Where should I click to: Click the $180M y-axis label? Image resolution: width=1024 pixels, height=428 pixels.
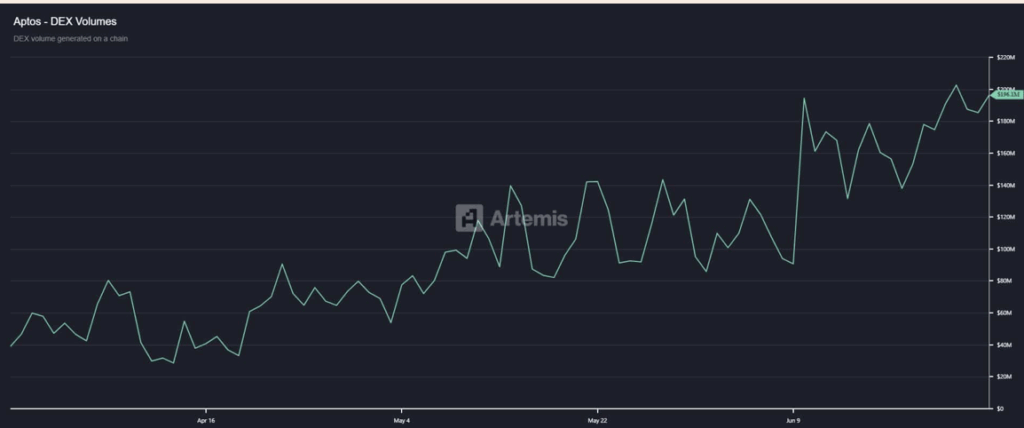pos(1004,122)
